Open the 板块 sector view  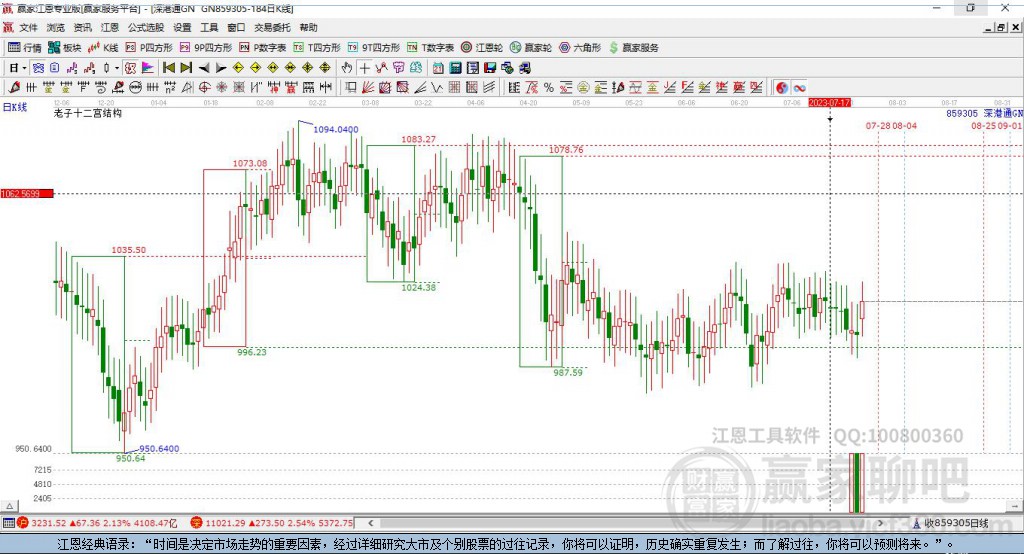point(65,48)
